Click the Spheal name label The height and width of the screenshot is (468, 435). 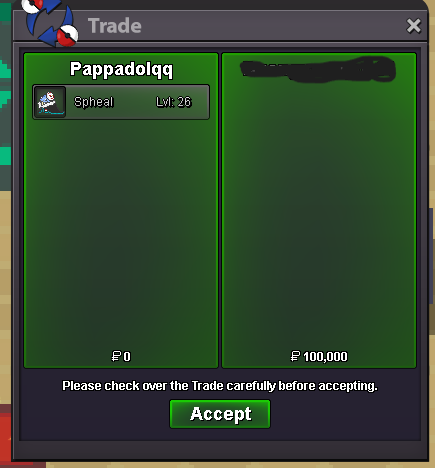(x=94, y=102)
